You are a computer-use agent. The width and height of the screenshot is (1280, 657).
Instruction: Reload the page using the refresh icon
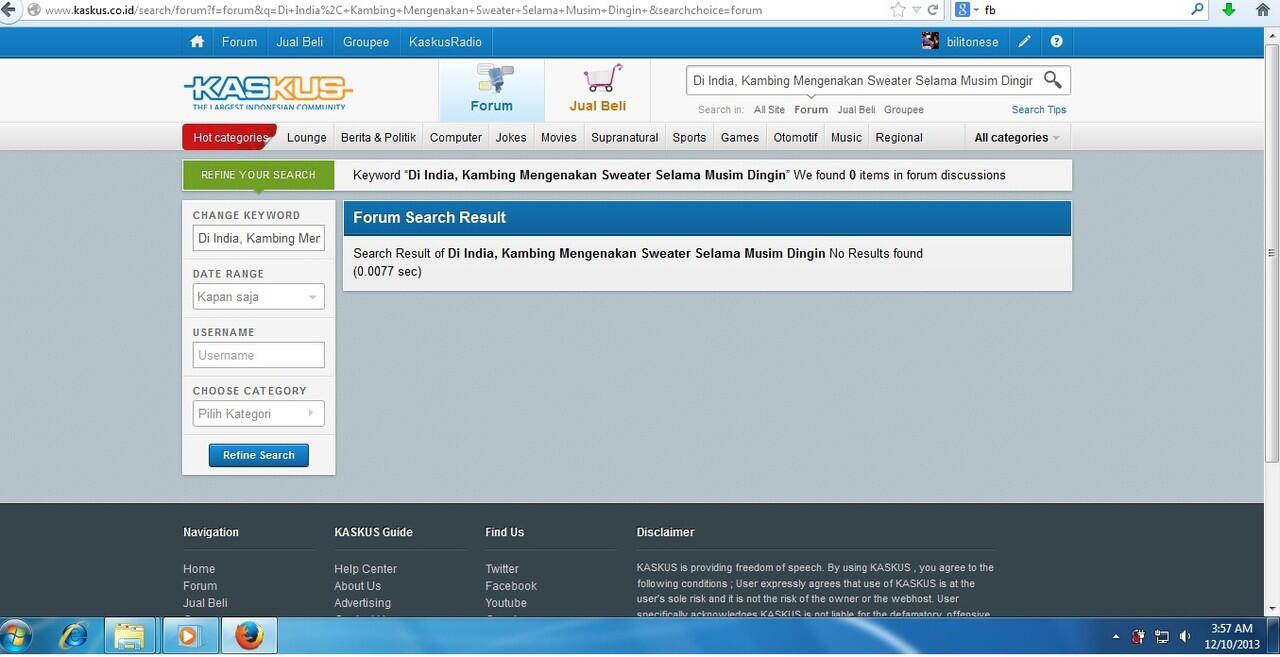pyautogui.click(x=933, y=10)
